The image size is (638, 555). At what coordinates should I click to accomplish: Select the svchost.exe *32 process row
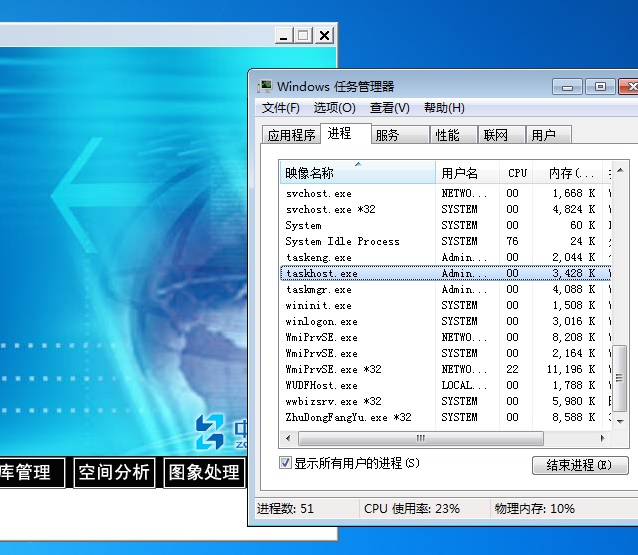coord(446,209)
